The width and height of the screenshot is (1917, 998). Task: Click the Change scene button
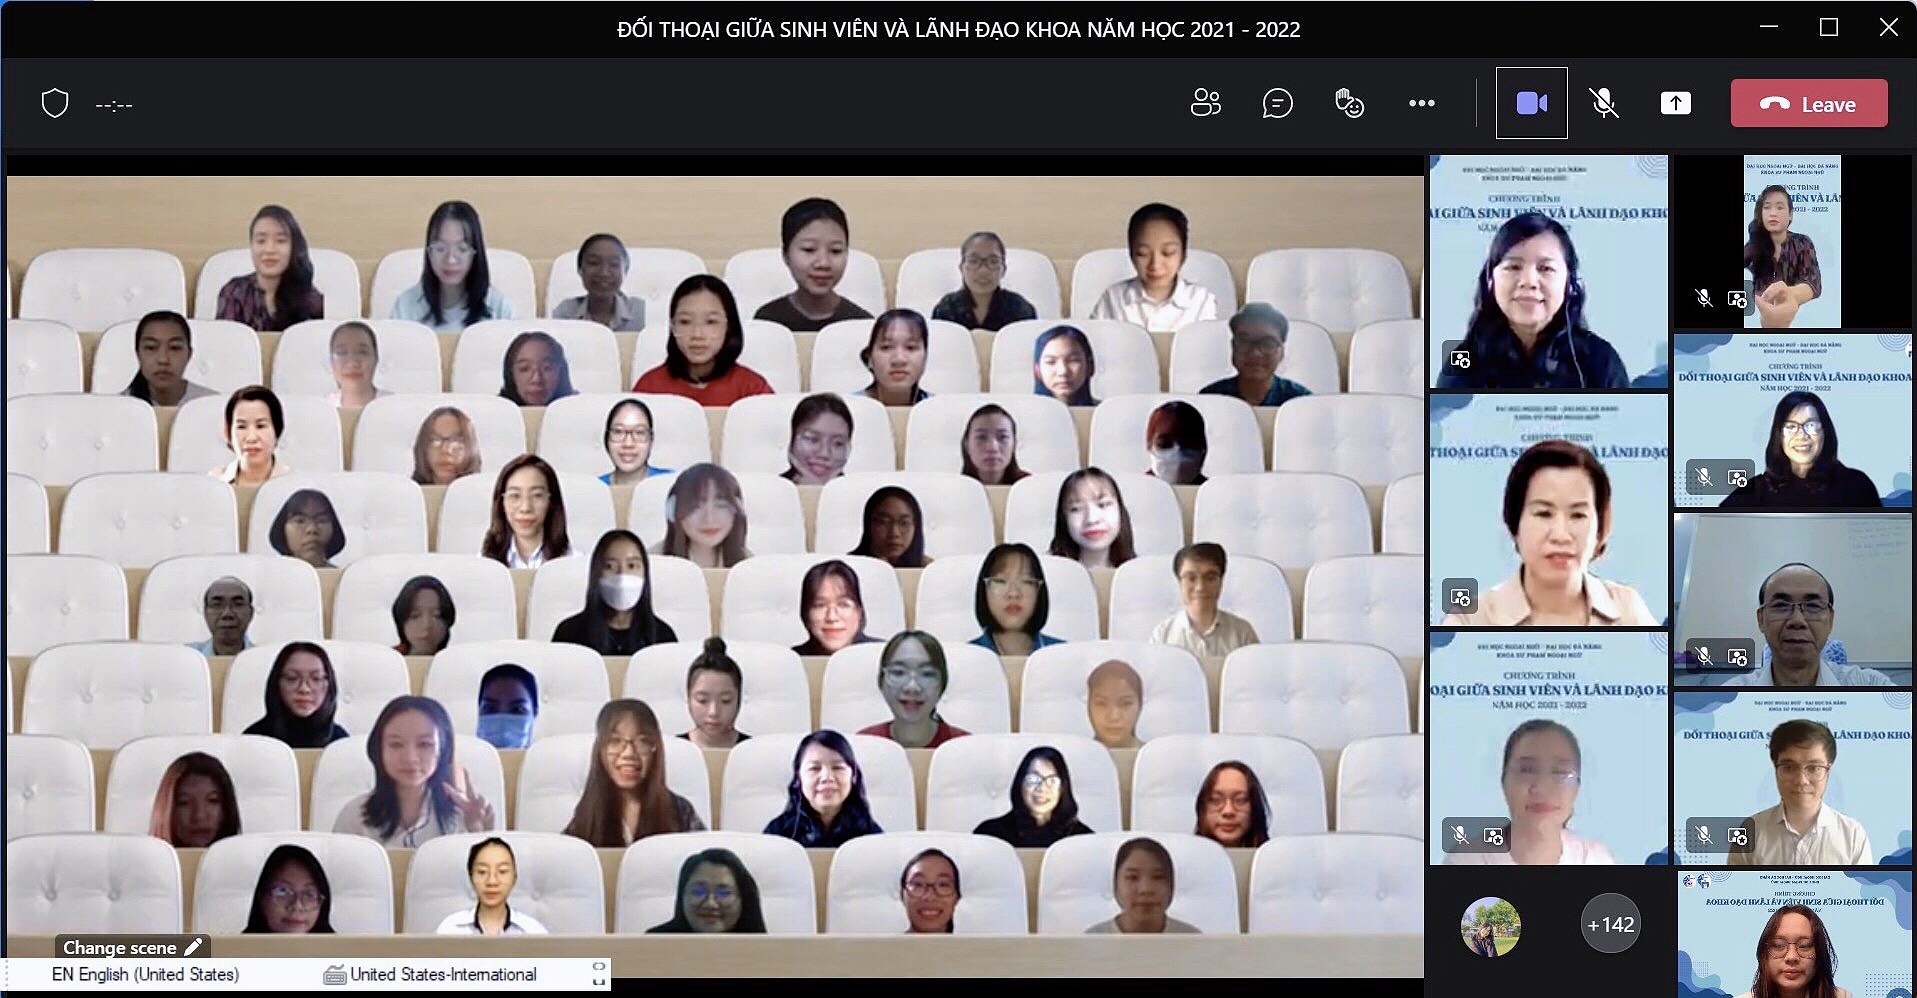[x=131, y=947]
